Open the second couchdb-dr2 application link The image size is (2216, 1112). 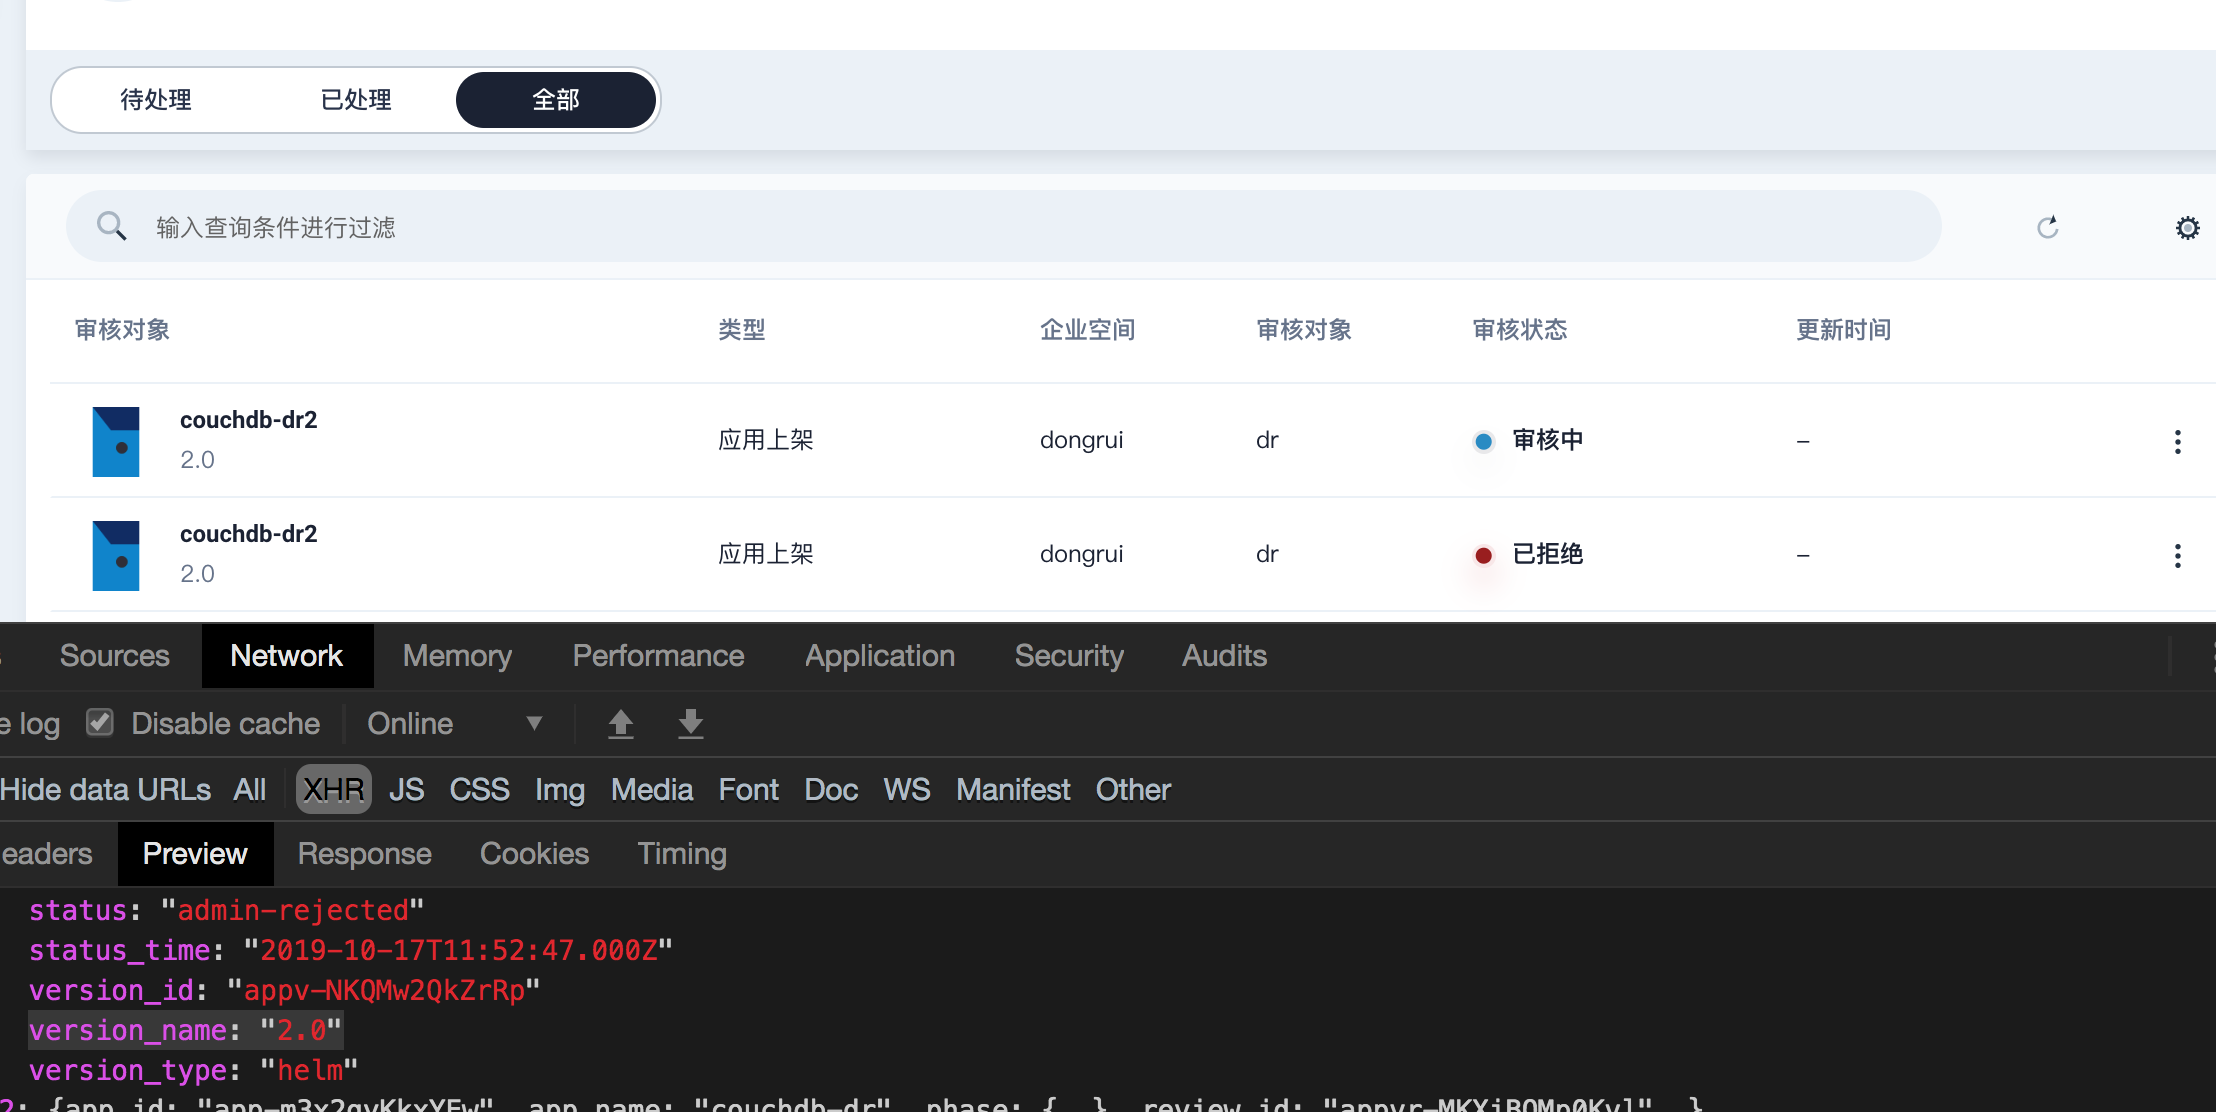[x=248, y=534]
